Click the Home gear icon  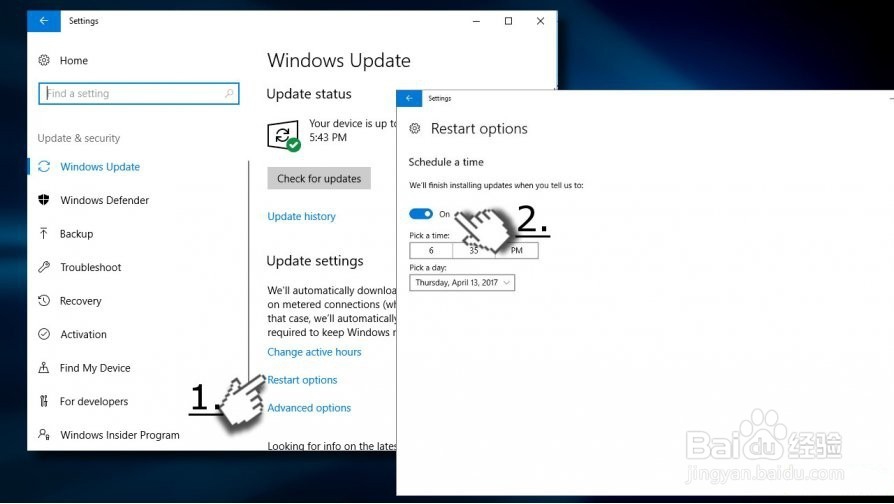point(44,60)
